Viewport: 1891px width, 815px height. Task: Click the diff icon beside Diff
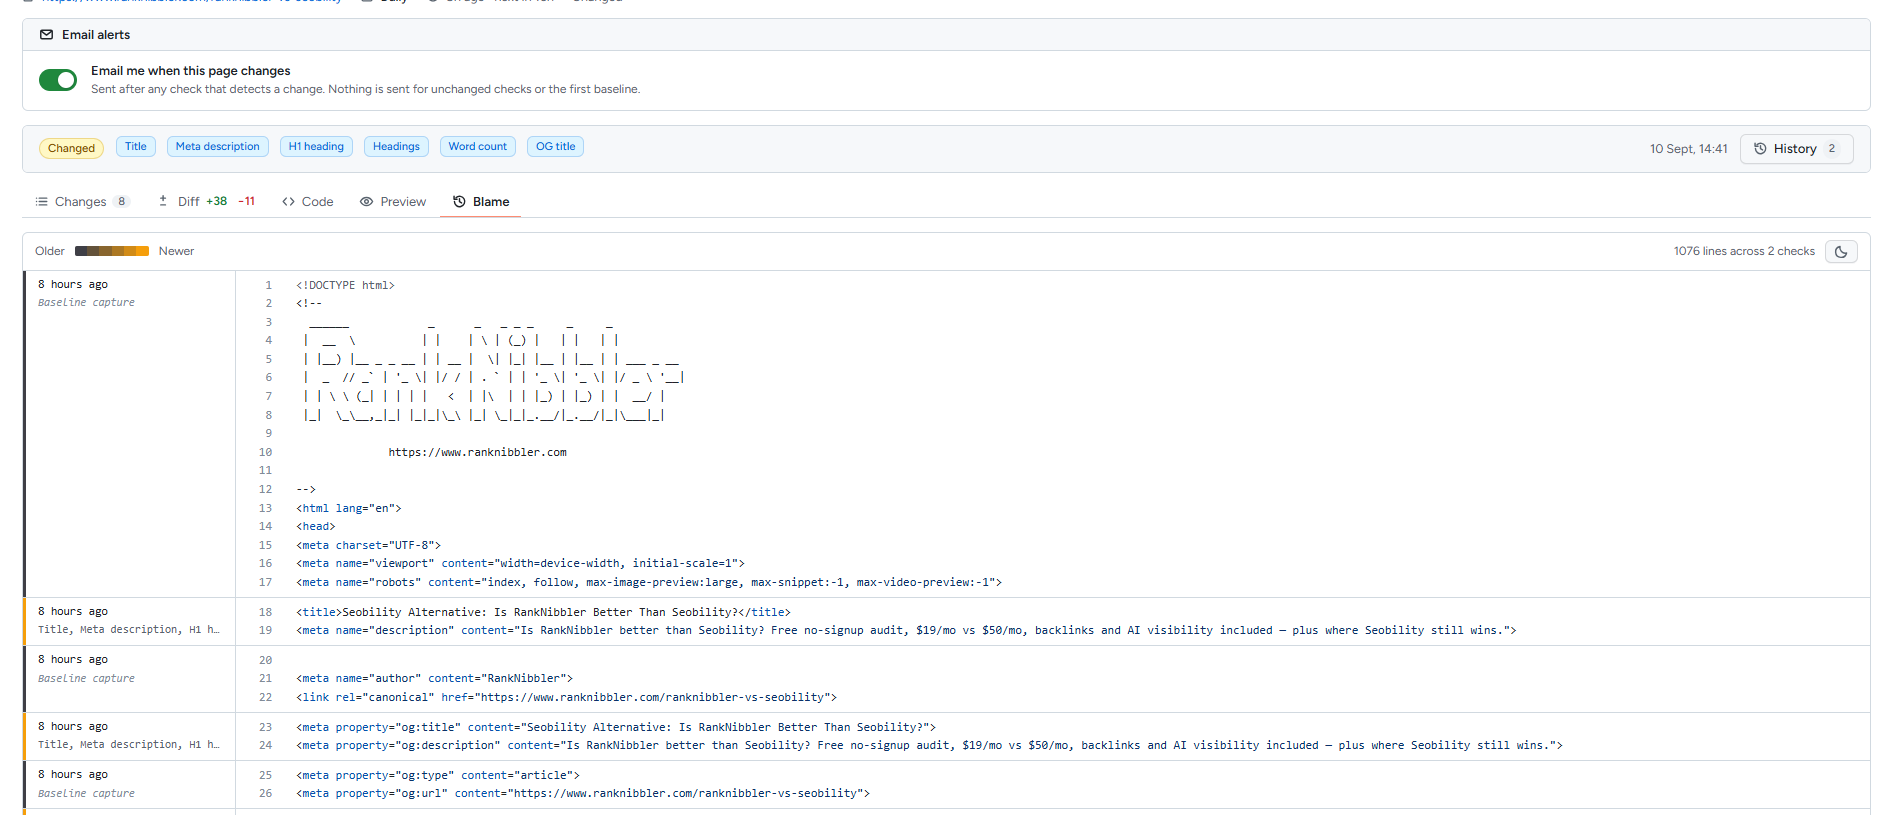coord(163,201)
